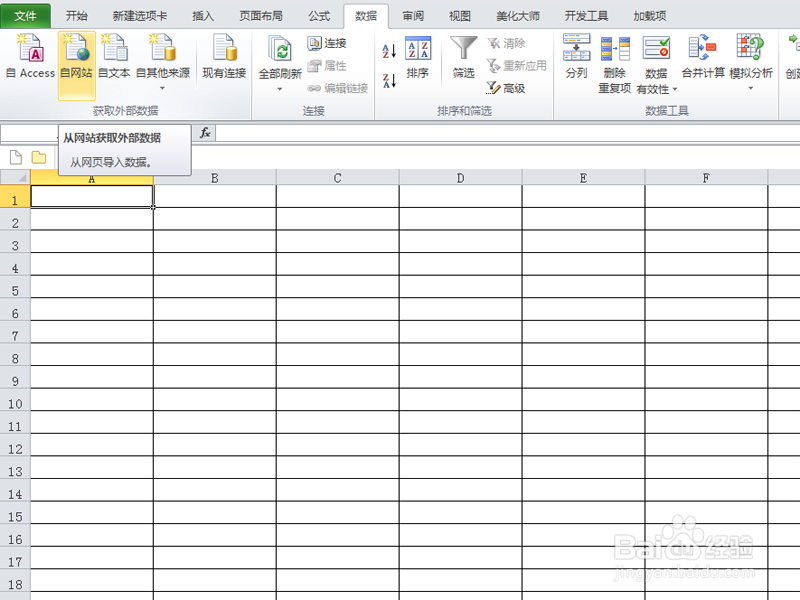The image size is (800, 600).
Task: Switch to the 视图 view tab
Action: coord(460,16)
